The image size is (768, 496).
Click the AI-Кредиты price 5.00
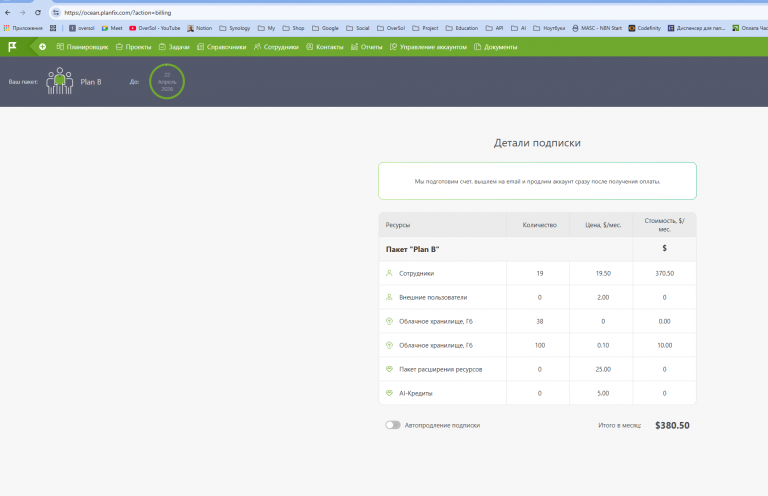603,393
